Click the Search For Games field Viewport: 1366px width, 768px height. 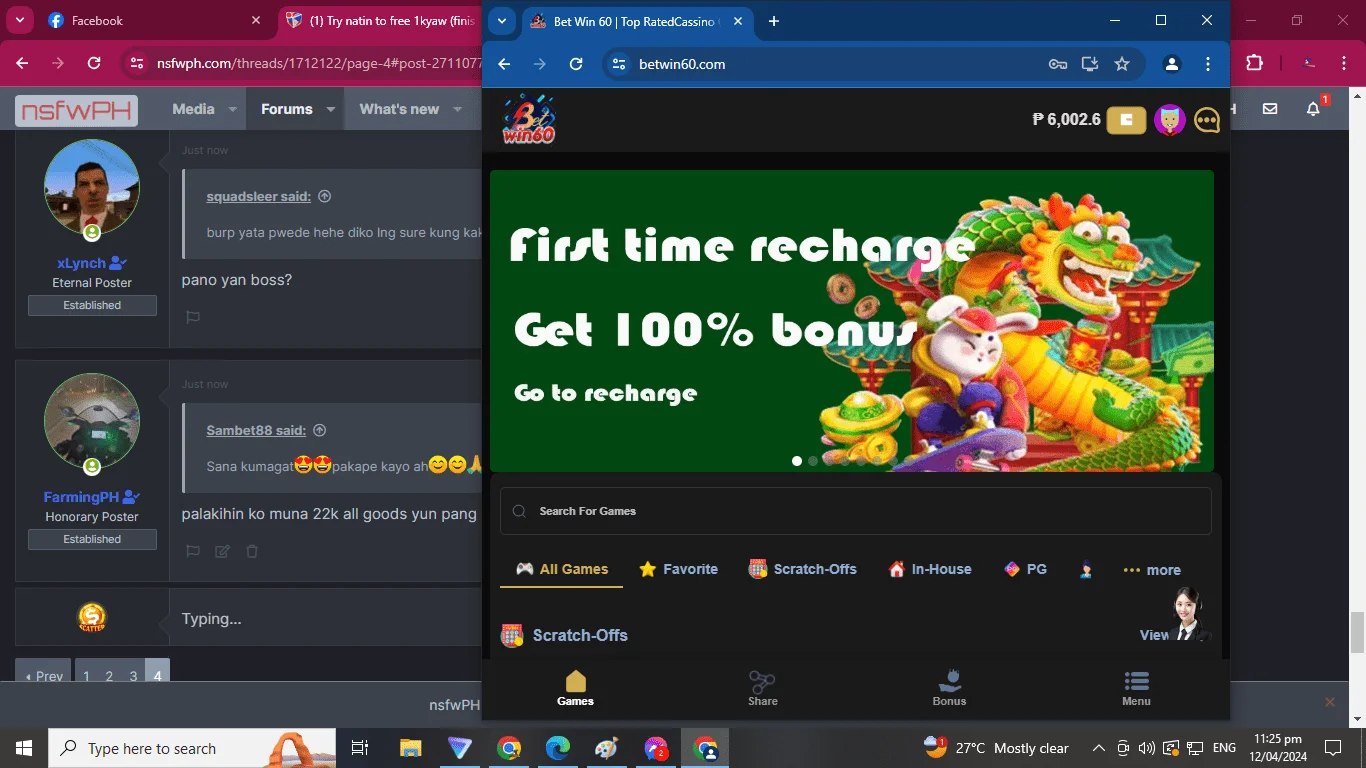pyautogui.click(x=856, y=511)
